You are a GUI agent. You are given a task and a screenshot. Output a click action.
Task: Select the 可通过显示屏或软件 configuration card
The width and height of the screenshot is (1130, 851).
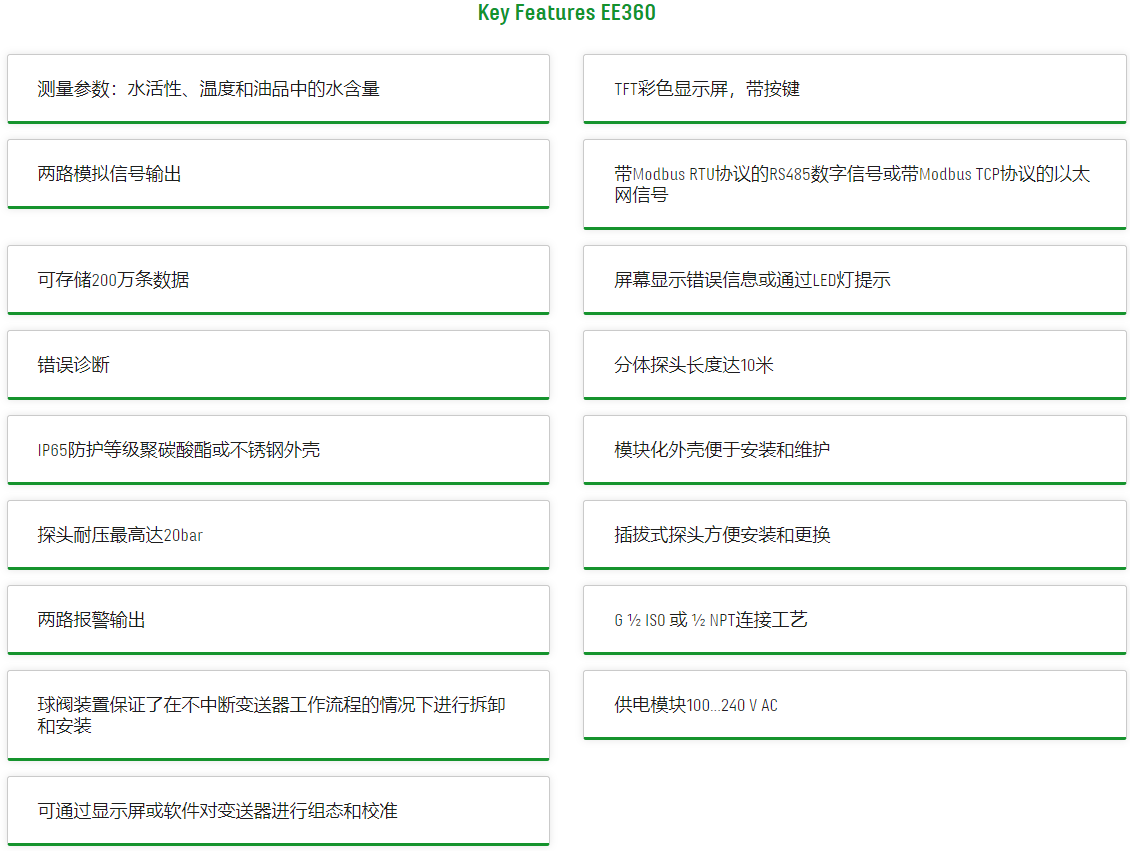[x=278, y=811]
